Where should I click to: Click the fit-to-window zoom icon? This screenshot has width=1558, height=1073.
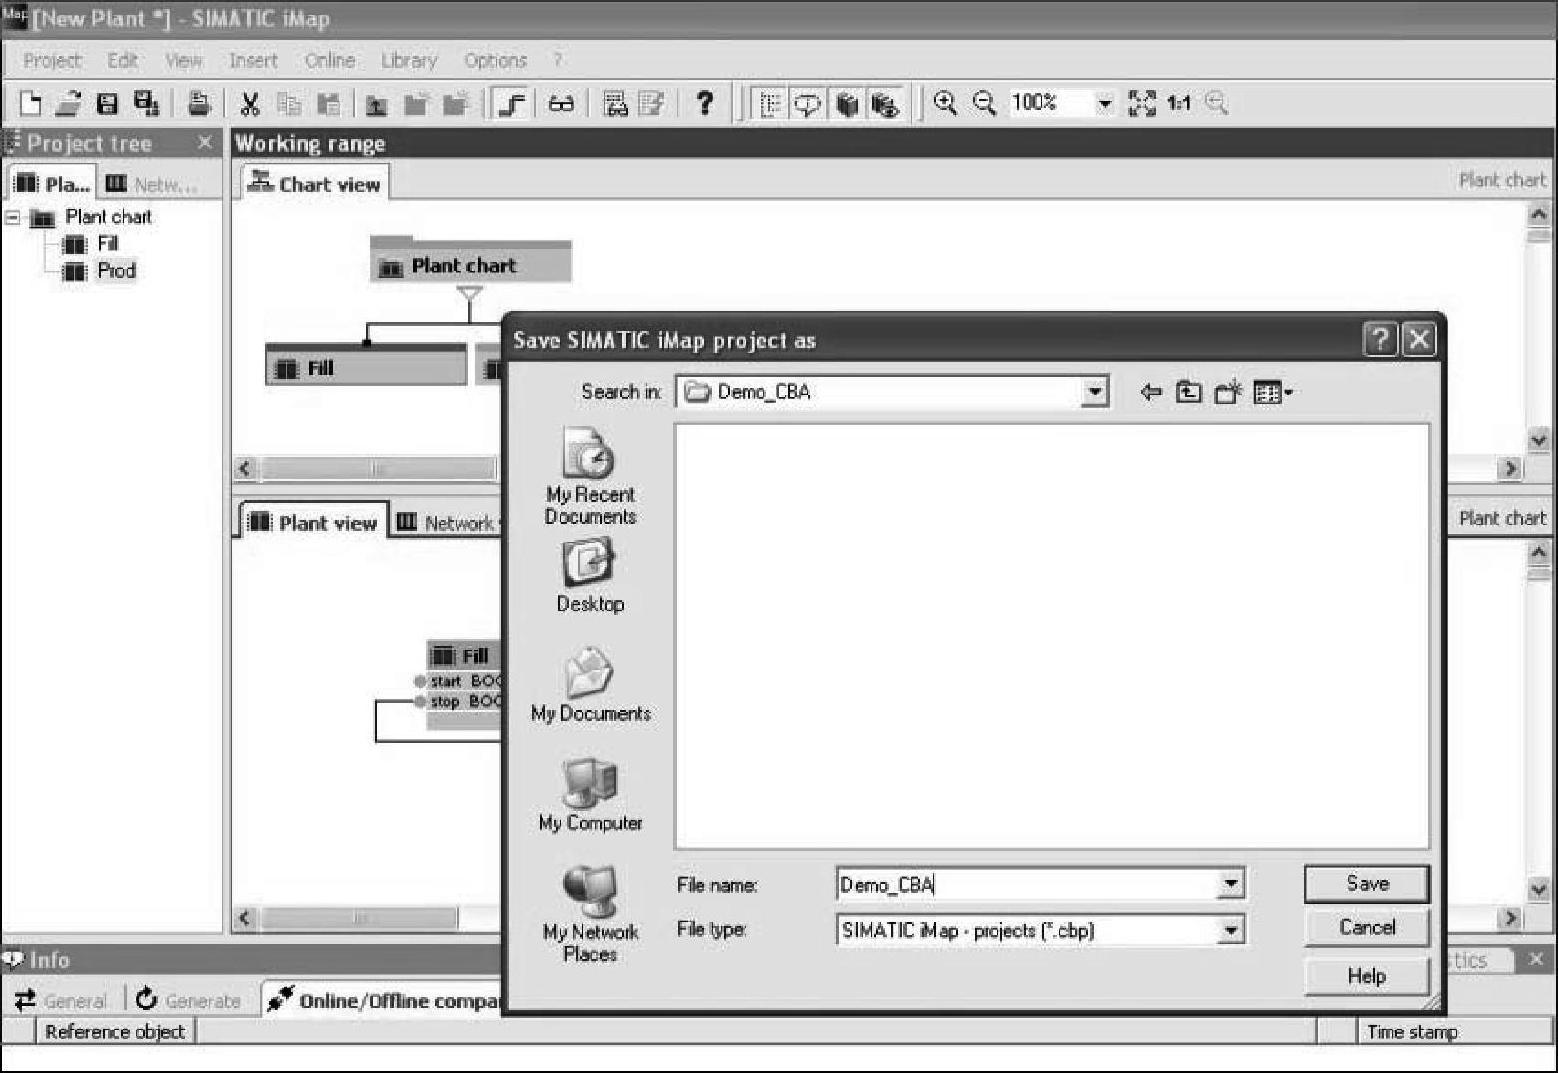[1141, 102]
